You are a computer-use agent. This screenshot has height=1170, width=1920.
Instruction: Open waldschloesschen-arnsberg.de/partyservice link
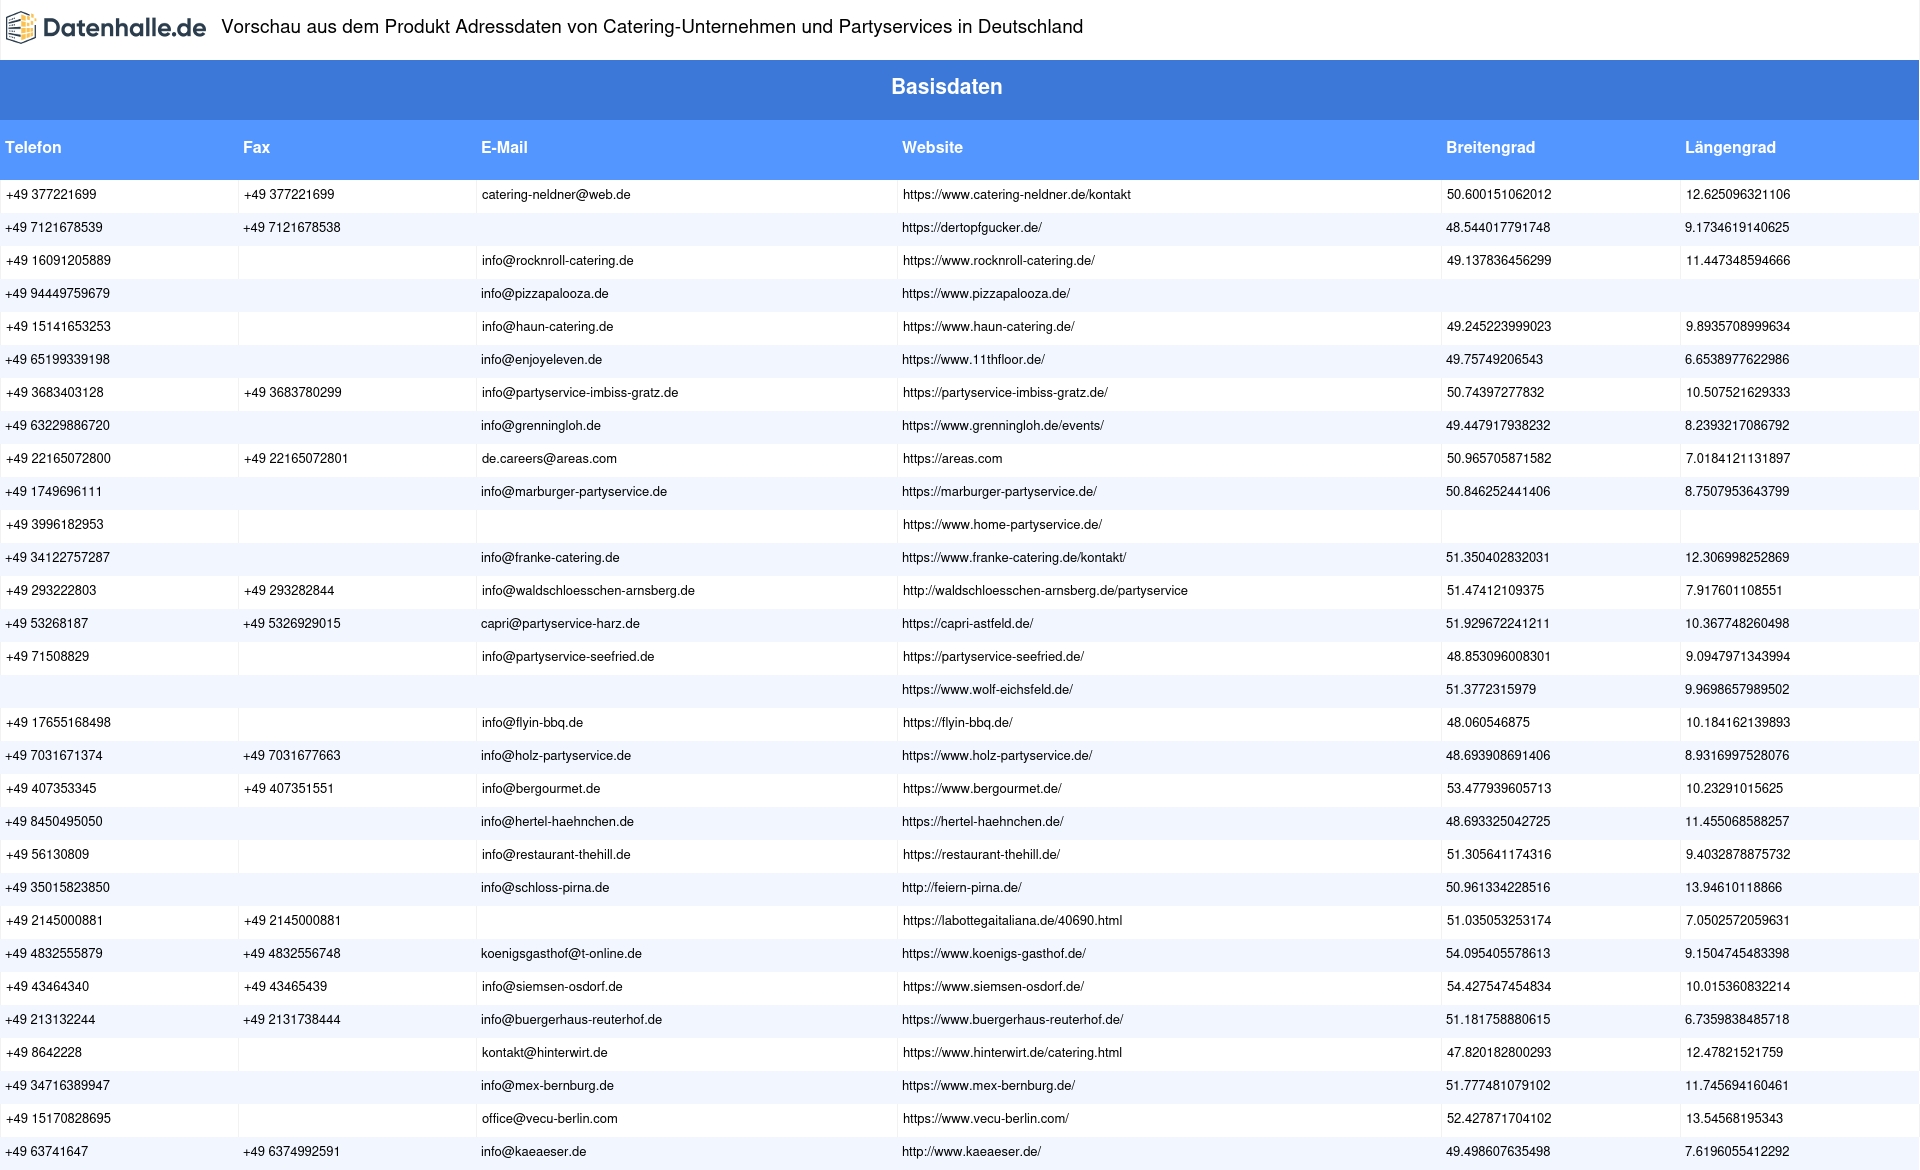[1045, 591]
